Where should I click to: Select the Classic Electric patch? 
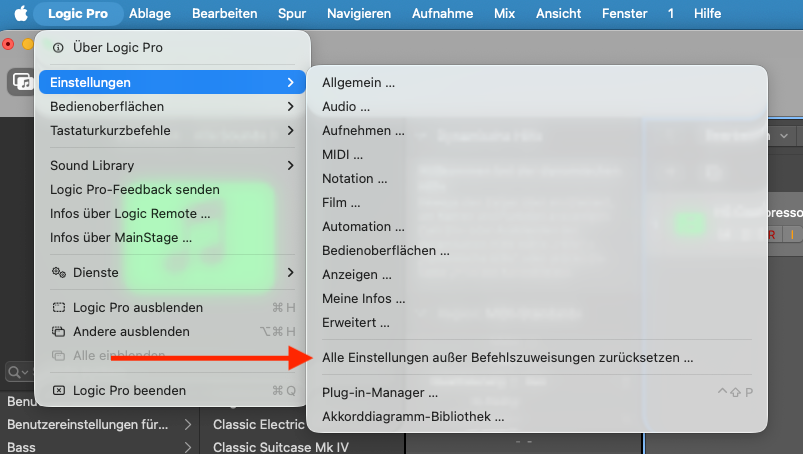[x=259, y=424]
